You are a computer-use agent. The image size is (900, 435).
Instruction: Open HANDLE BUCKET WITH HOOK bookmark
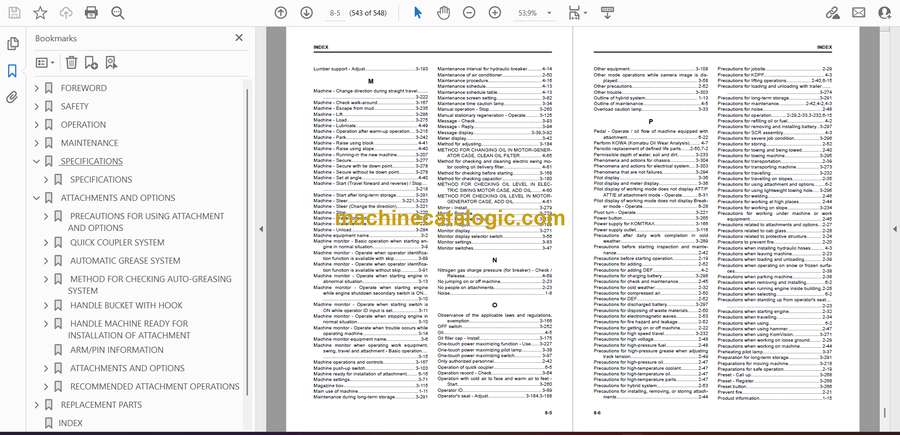(x=126, y=305)
